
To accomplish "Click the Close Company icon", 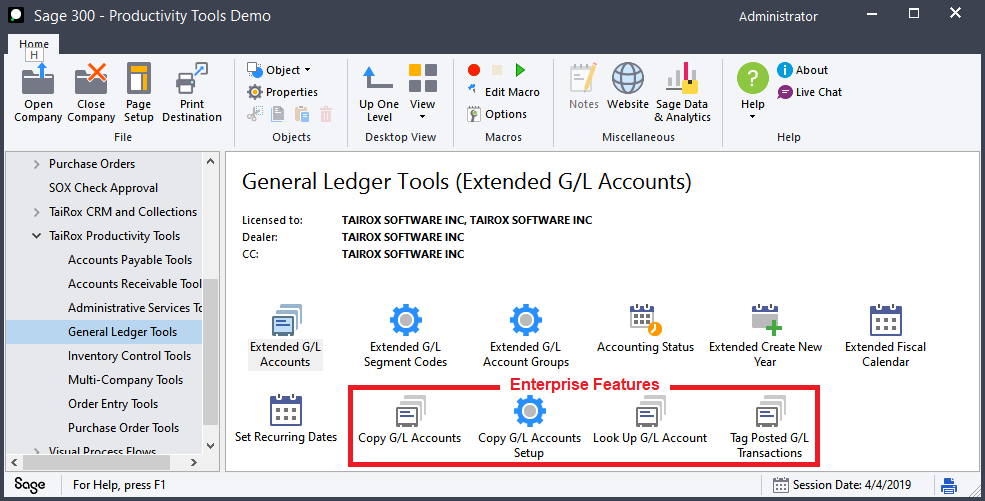I will (91, 79).
